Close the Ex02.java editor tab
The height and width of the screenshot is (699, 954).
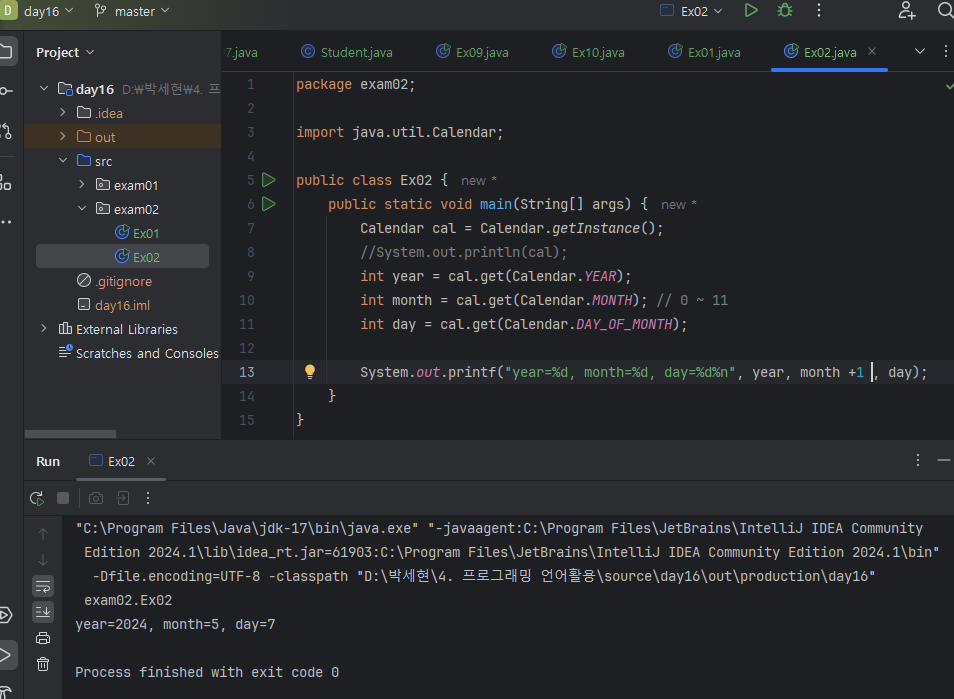click(x=872, y=52)
